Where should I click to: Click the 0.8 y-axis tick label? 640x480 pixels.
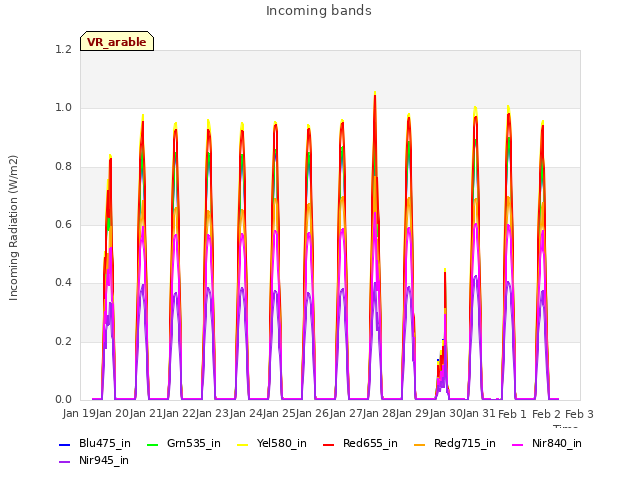point(63,167)
